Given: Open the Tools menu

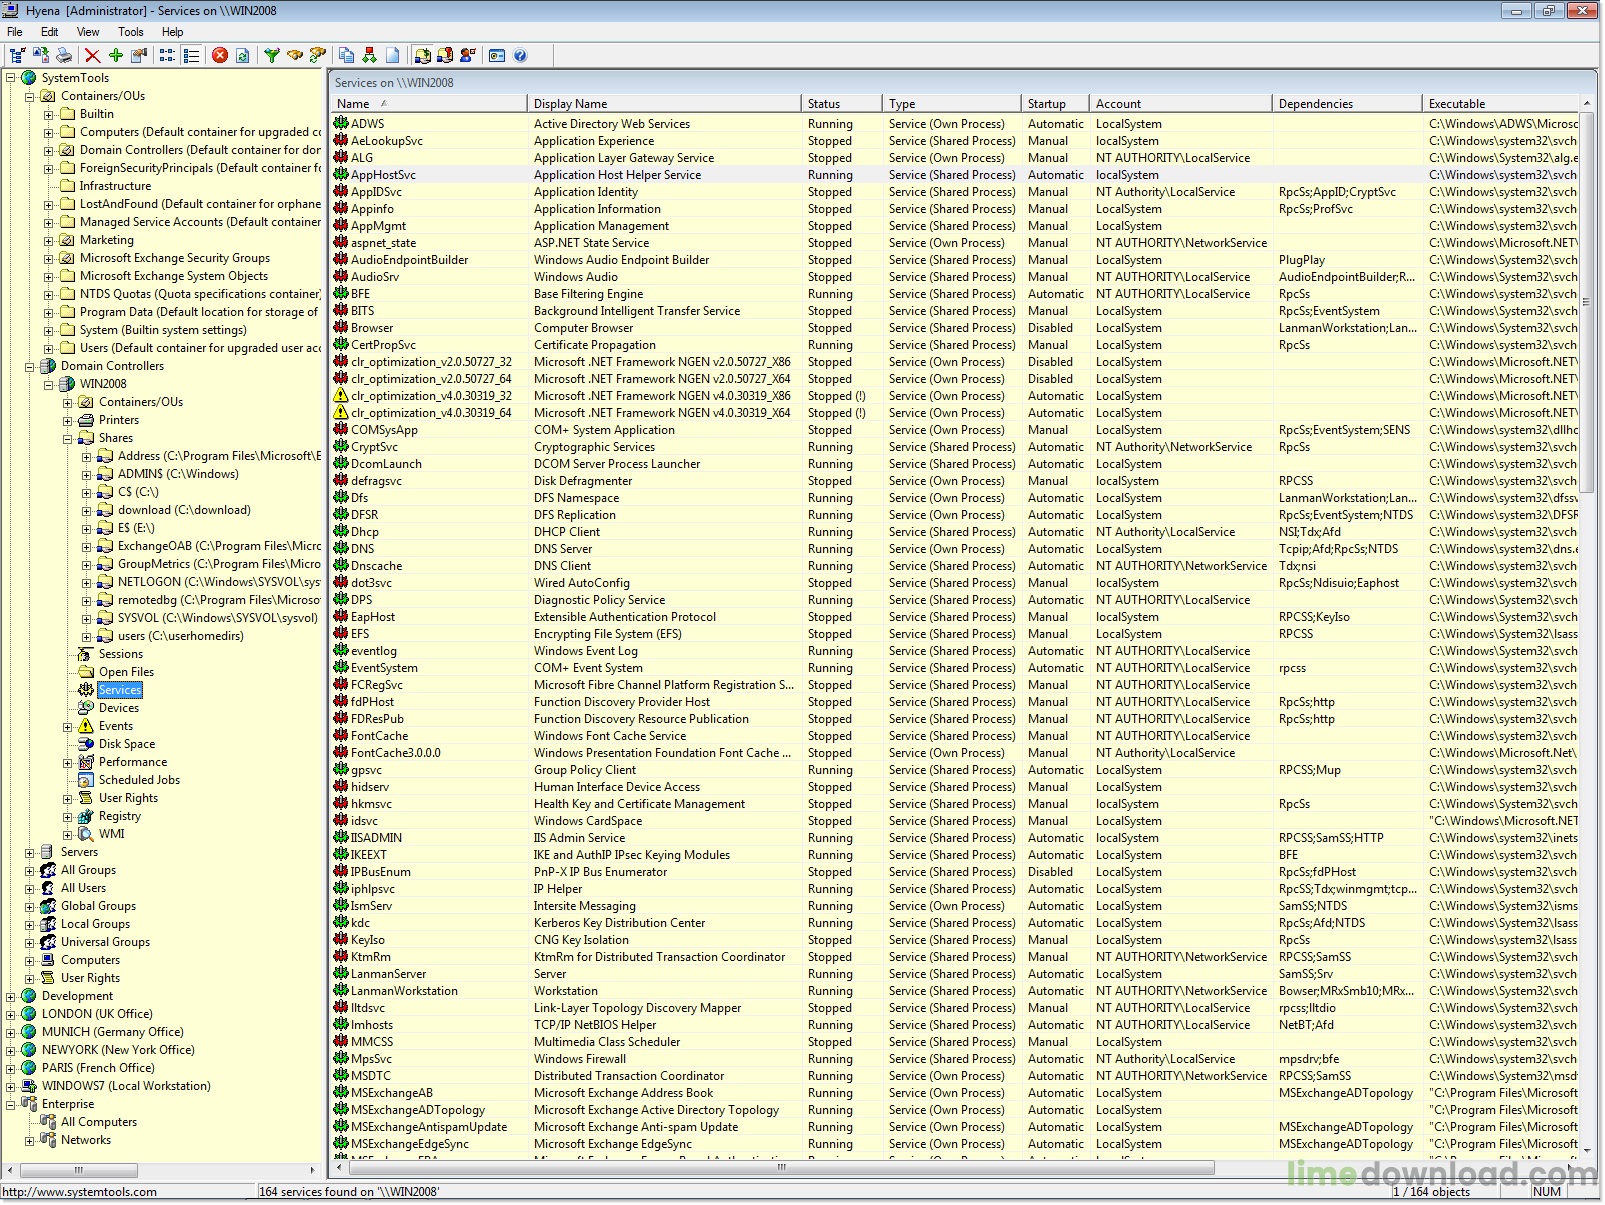Looking at the screenshot, I should (130, 32).
